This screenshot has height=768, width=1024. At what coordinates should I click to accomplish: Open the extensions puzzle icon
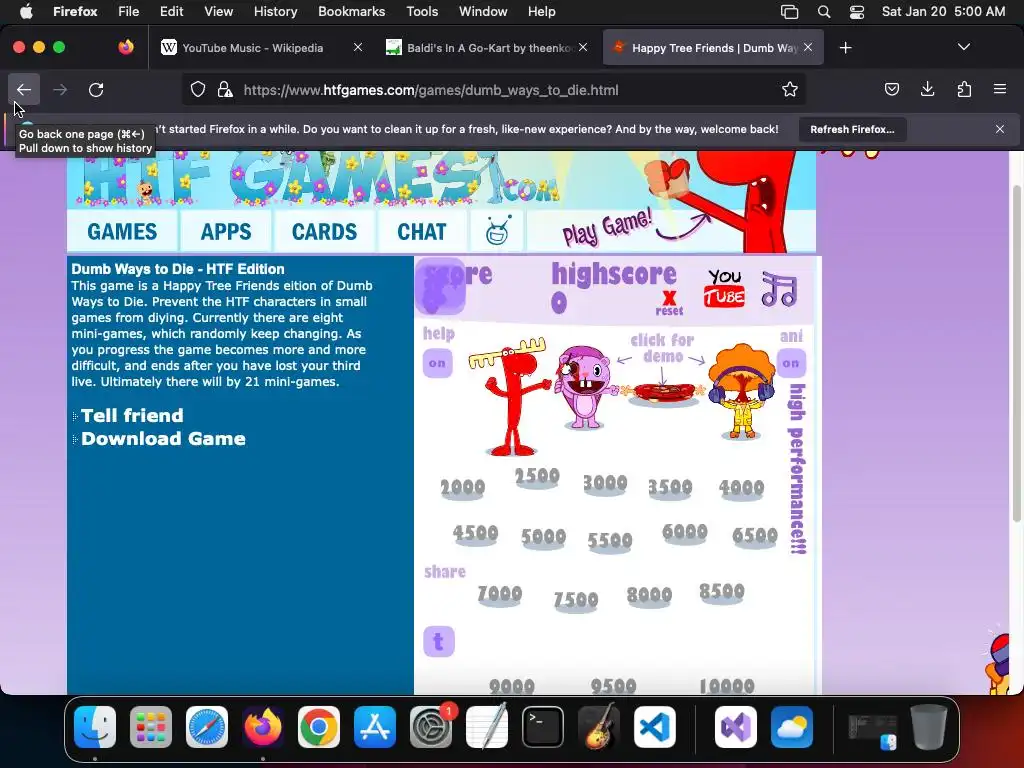pyautogui.click(x=964, y=89)
